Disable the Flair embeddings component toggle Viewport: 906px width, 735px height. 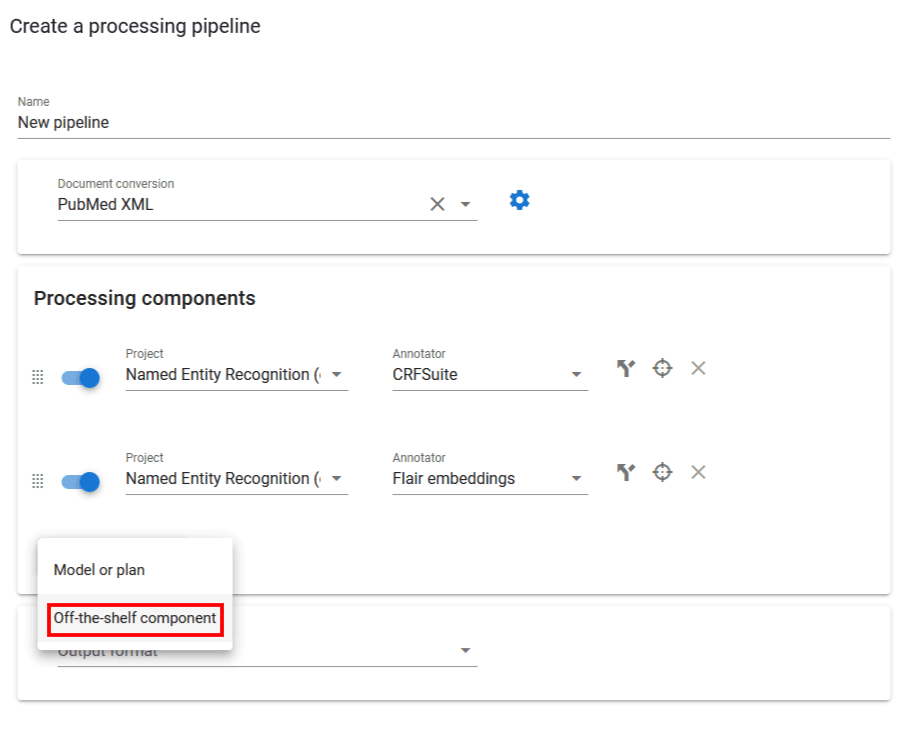click(81, 482)
